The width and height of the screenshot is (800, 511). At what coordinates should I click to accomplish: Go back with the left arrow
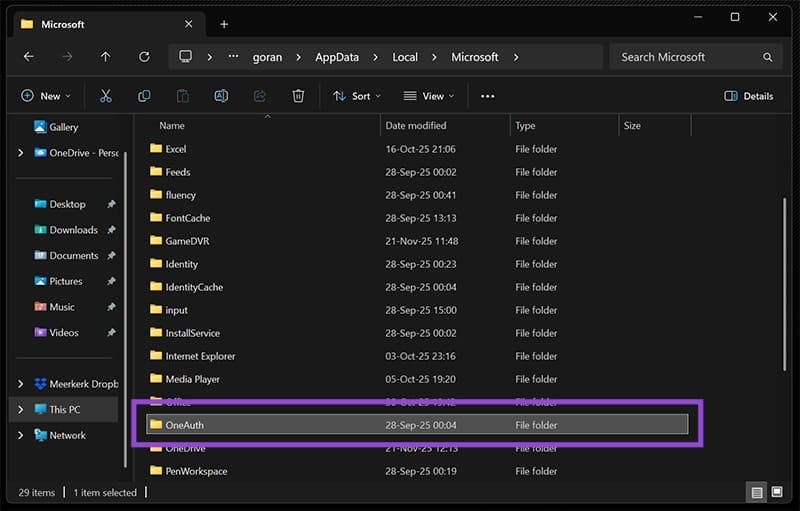[x=29, y=57]
